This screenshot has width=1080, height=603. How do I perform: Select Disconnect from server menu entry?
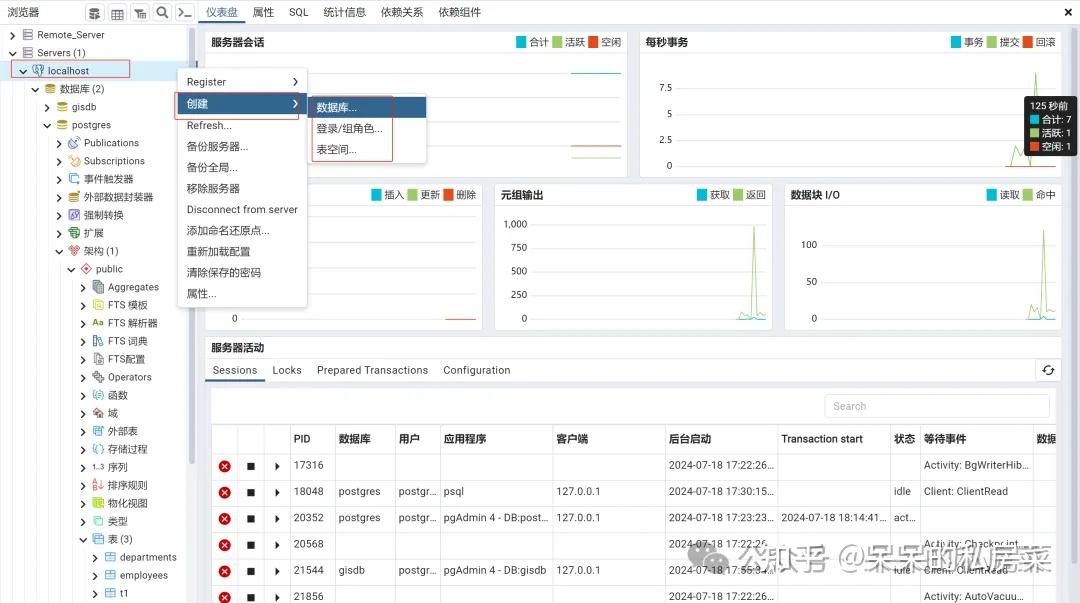click(x=242, y=209)
